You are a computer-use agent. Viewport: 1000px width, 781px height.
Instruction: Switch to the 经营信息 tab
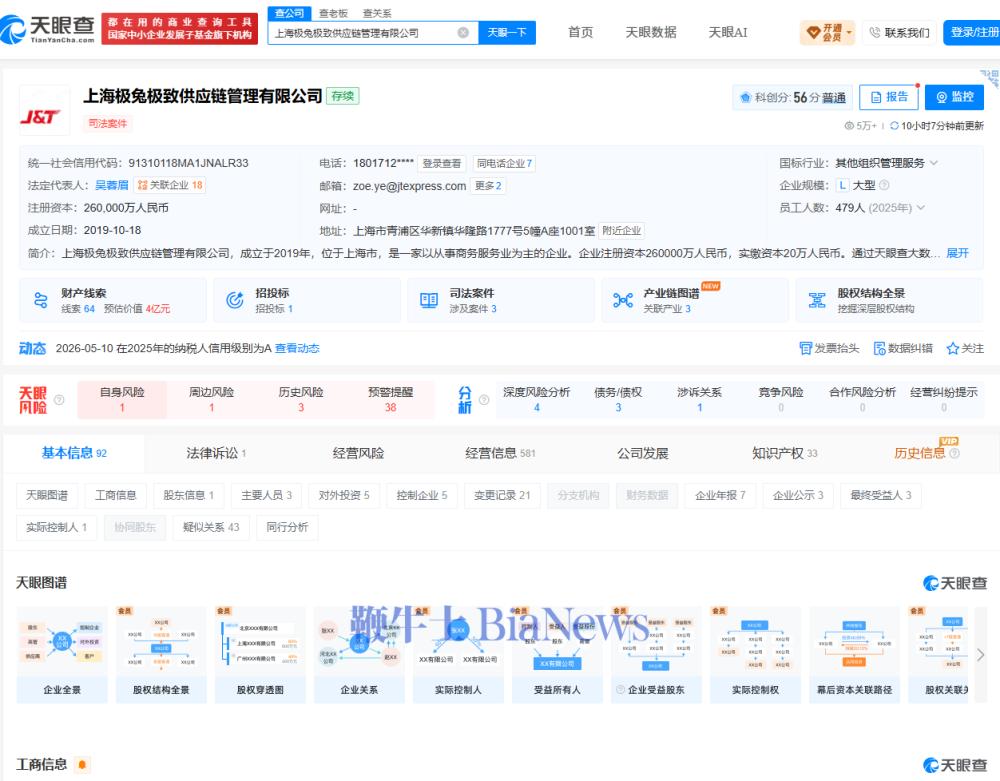[x=500, y=453]
